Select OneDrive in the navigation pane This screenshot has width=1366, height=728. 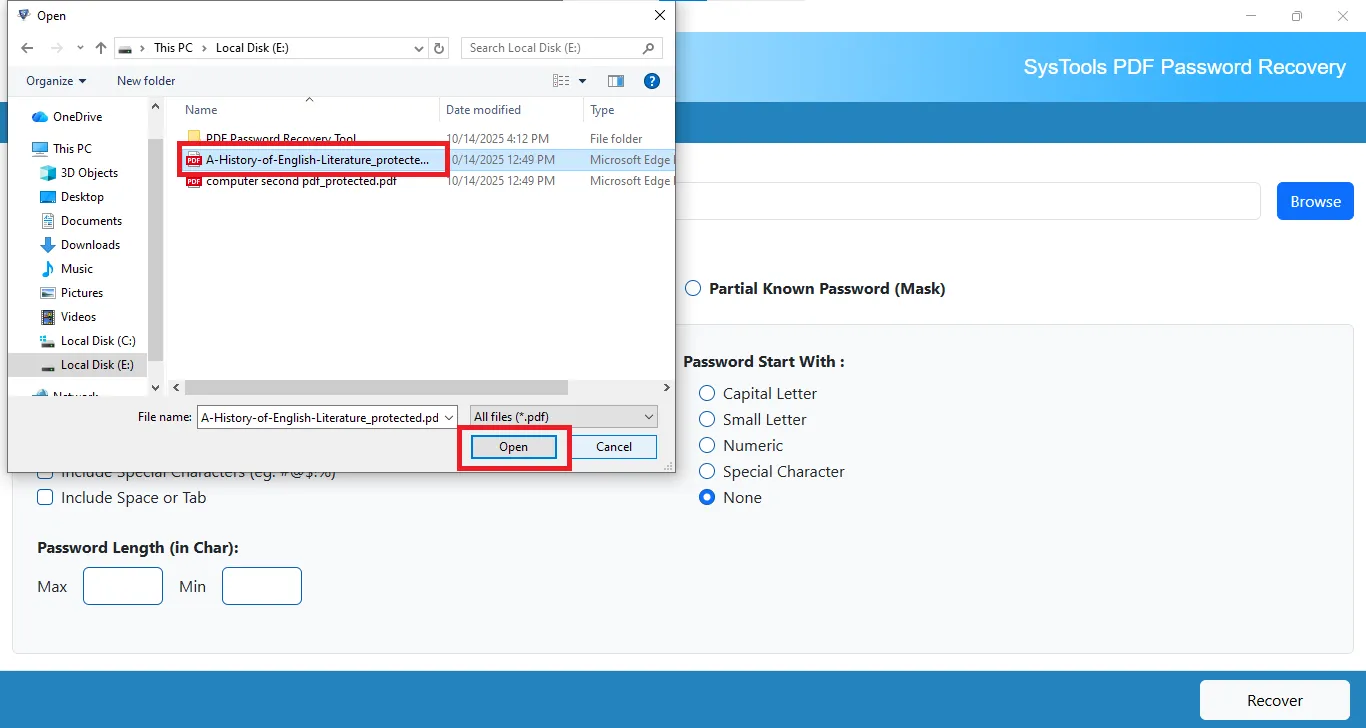click(77, 117)
